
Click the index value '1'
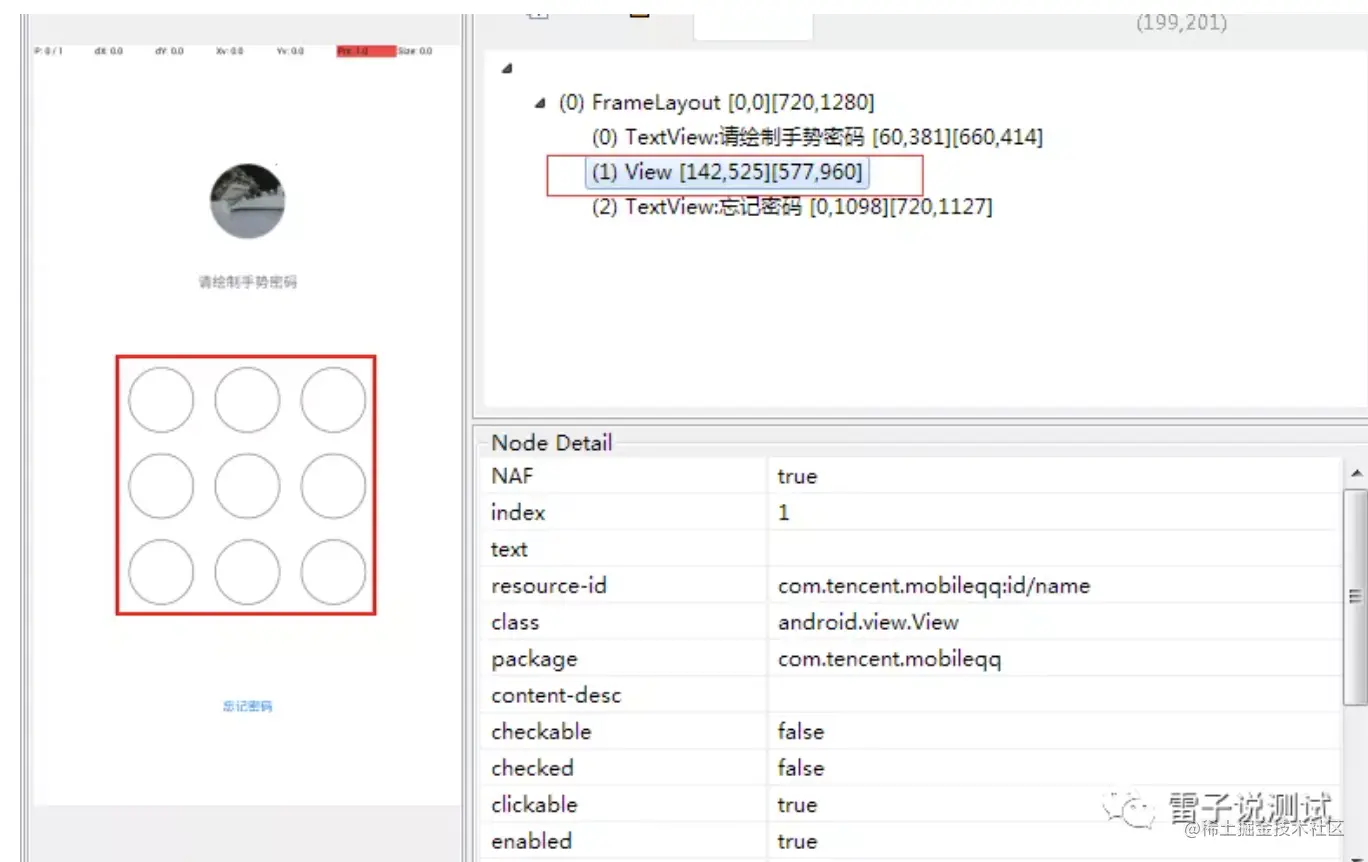point(784,512)
